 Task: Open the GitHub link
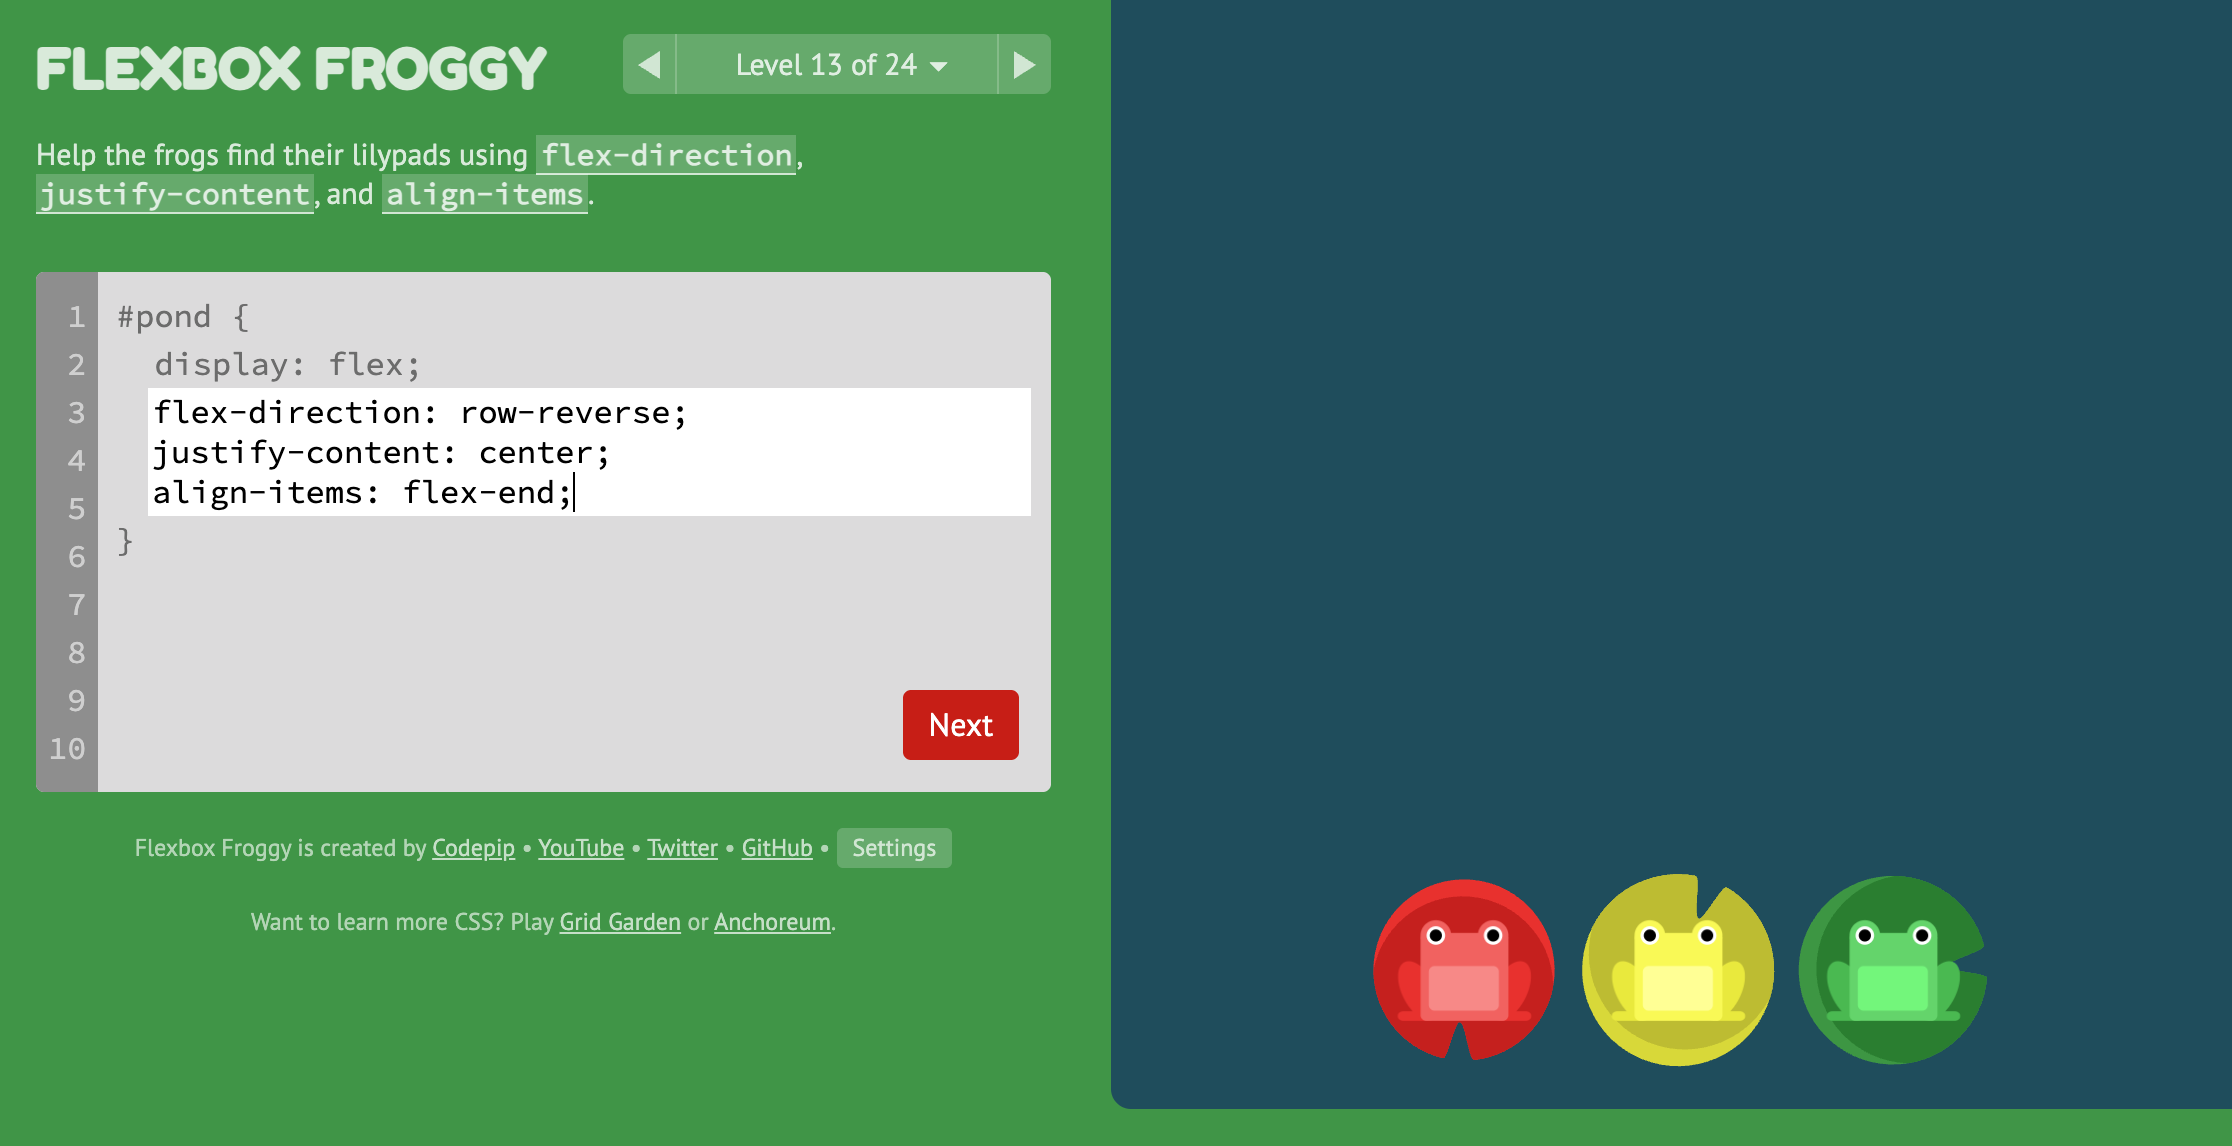(x=777, y=848)
